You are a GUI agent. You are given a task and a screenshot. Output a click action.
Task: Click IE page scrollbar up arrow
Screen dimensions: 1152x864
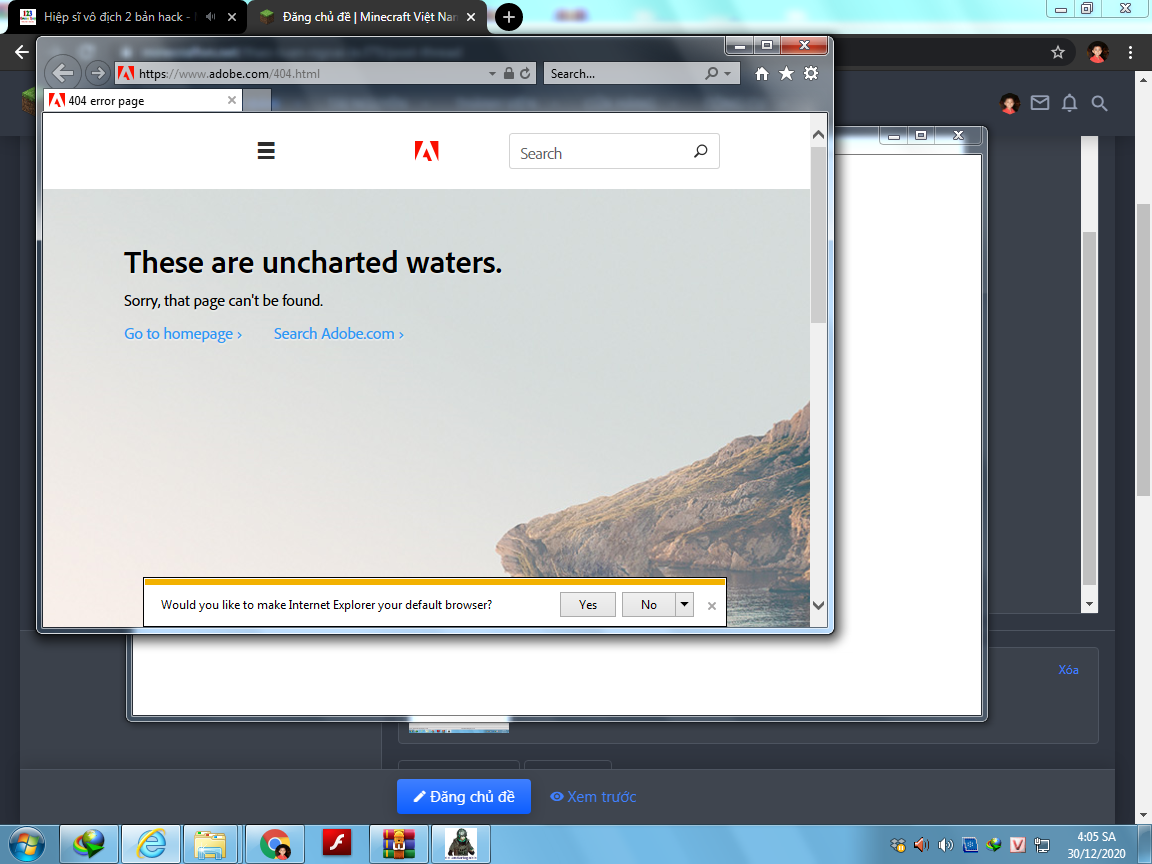(x=818, y=135)
